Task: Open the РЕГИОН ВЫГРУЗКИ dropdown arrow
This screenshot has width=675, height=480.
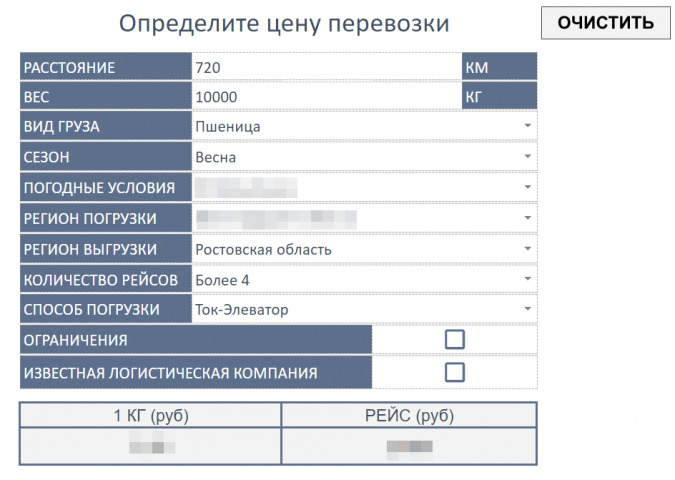Action: (x=527, y=248)
